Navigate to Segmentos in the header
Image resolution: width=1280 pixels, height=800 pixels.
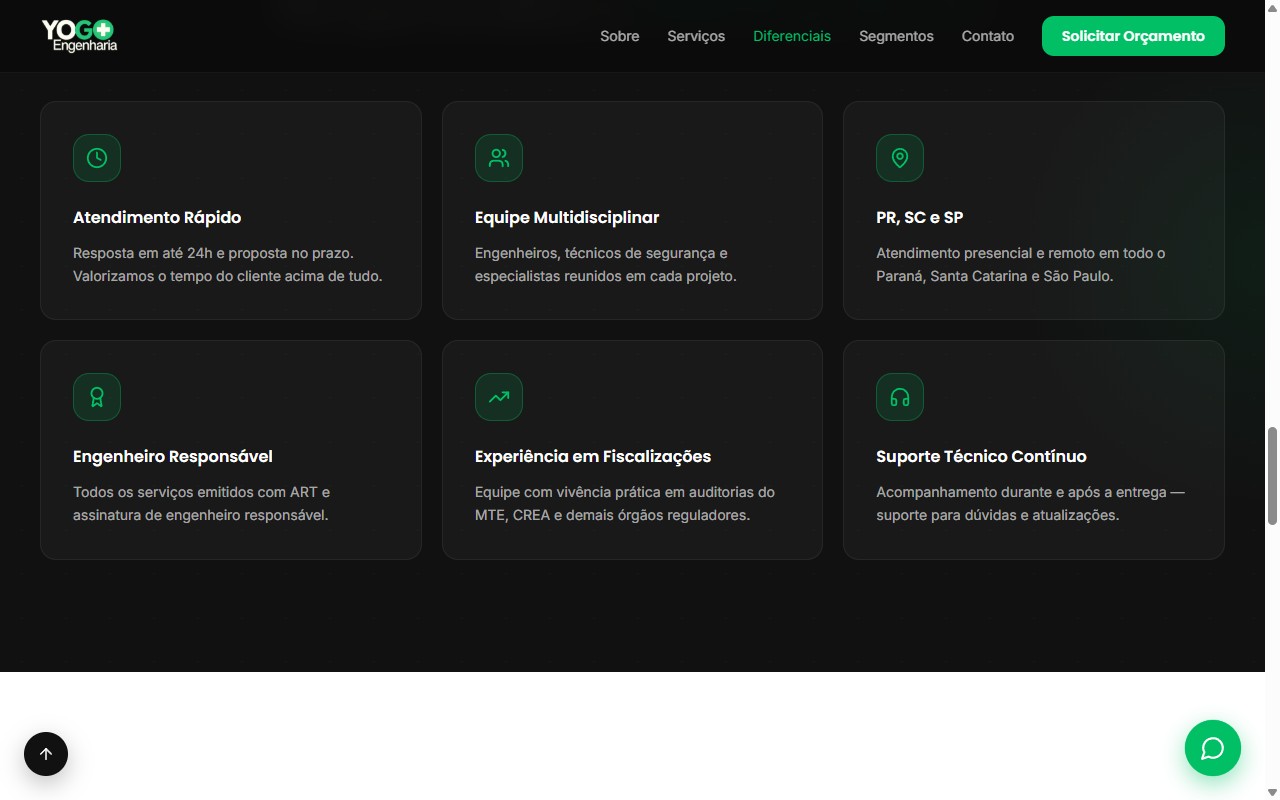tap(896, 36)
